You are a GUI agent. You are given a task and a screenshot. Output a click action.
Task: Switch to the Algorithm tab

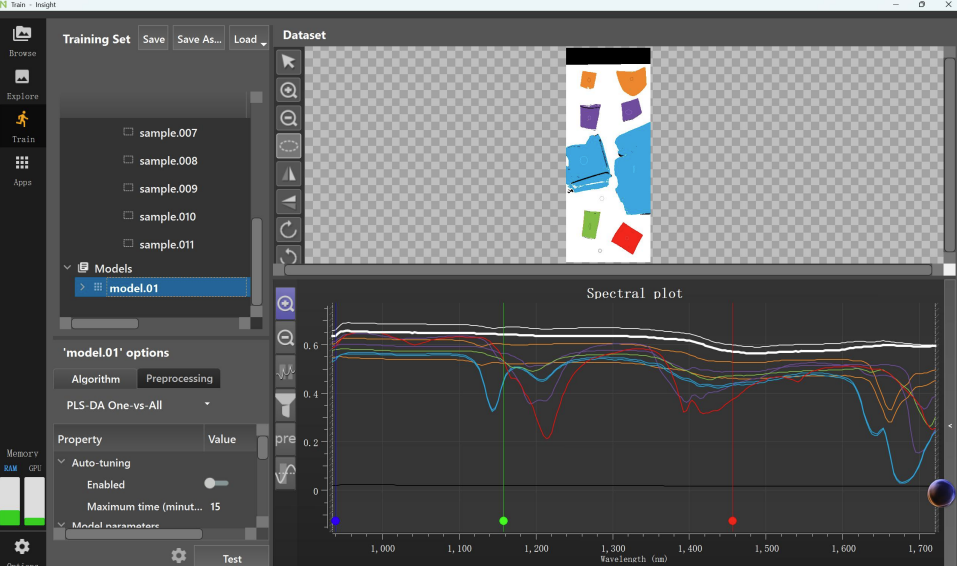pyautogui.click(x=96, y=379)
